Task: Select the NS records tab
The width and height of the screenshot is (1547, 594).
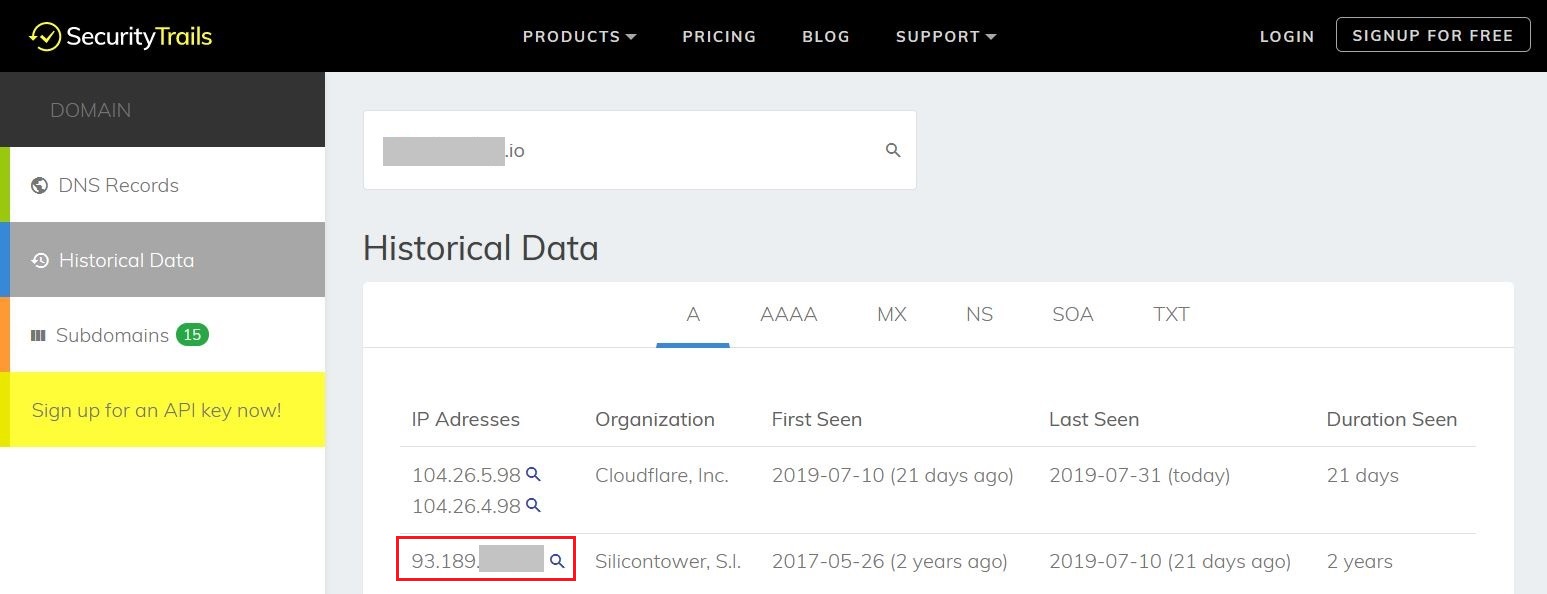Action: point(979,314)
